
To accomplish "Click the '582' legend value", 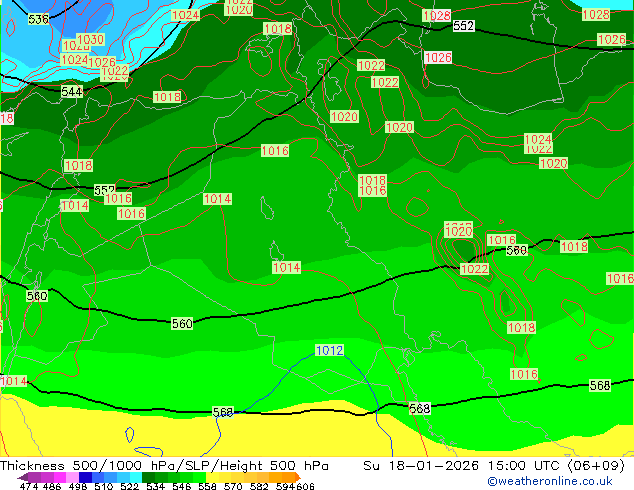I will (x=259, y=486).
